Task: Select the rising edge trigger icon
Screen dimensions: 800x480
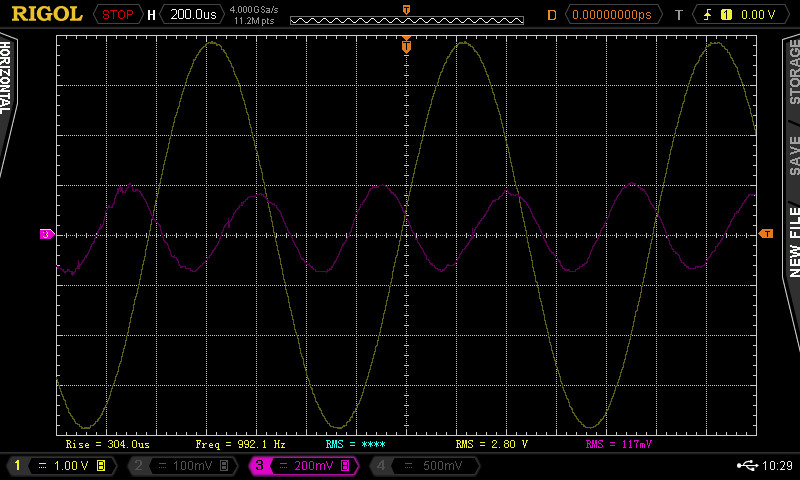Action: click(708, 15)
